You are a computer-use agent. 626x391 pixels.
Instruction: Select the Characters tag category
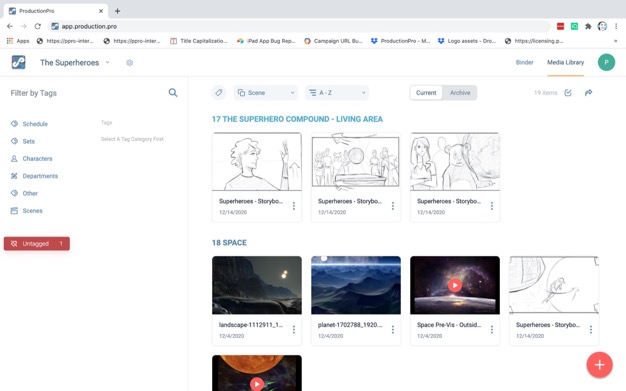click(x=32, y=159)
